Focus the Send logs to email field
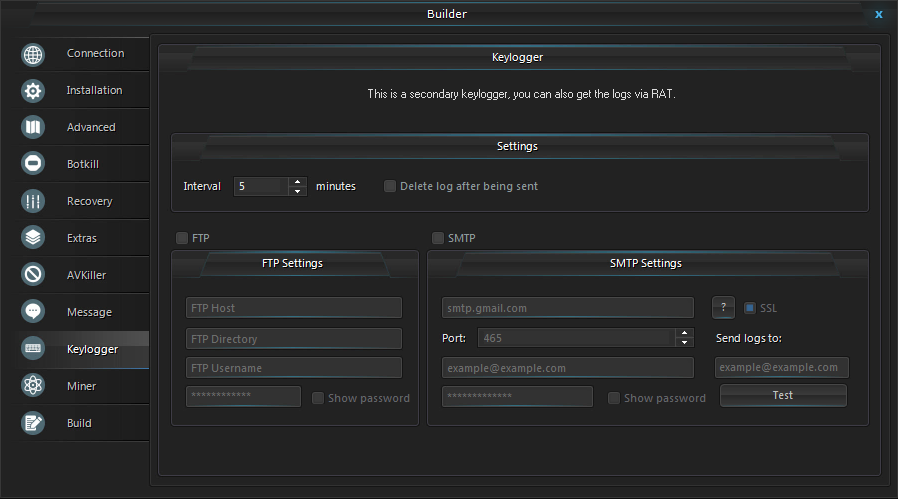This screenshot has width=898, height=499. pyautogui.click(x=782, y=367)
